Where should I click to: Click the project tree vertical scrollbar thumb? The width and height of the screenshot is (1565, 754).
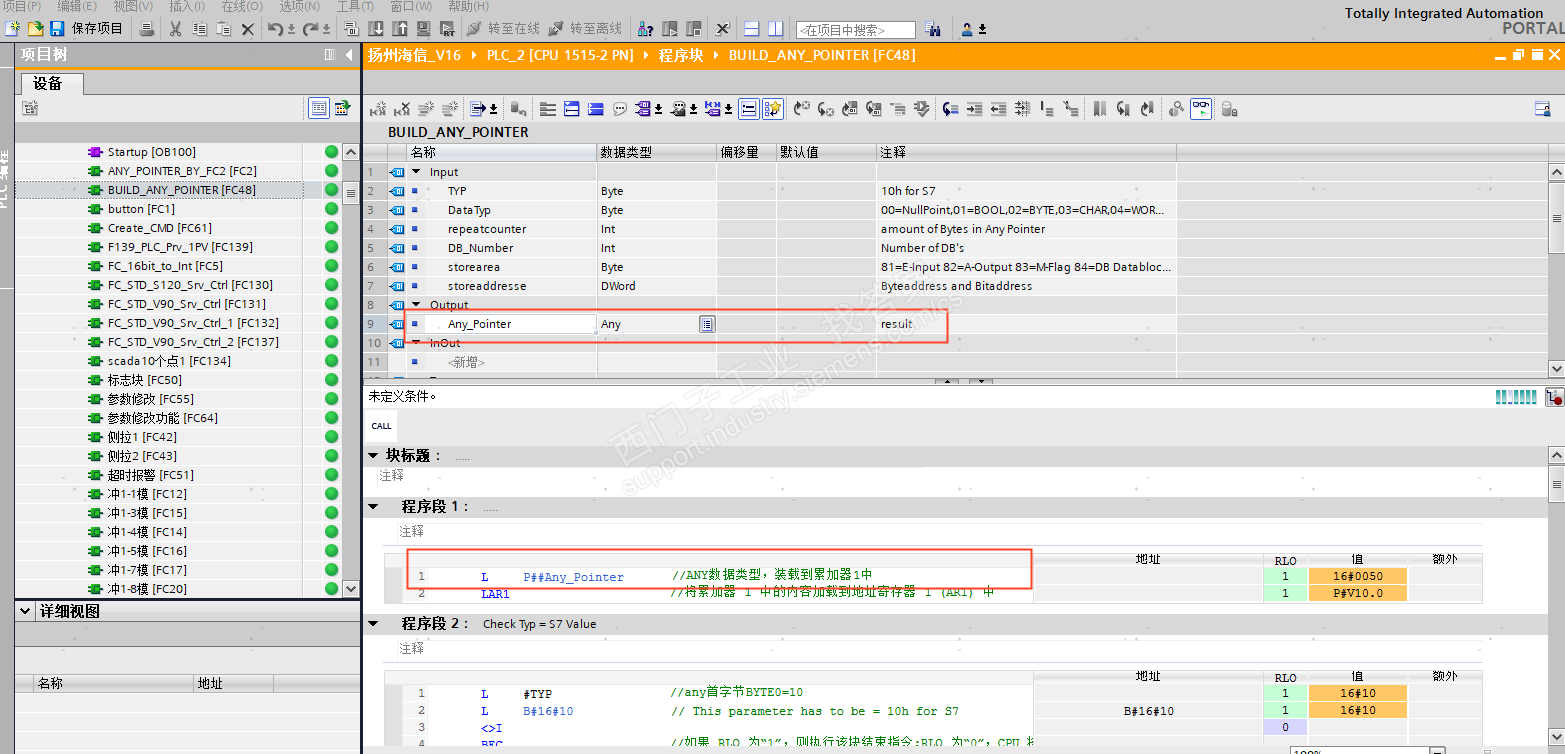pyautogui.click(x=350, y=193)
